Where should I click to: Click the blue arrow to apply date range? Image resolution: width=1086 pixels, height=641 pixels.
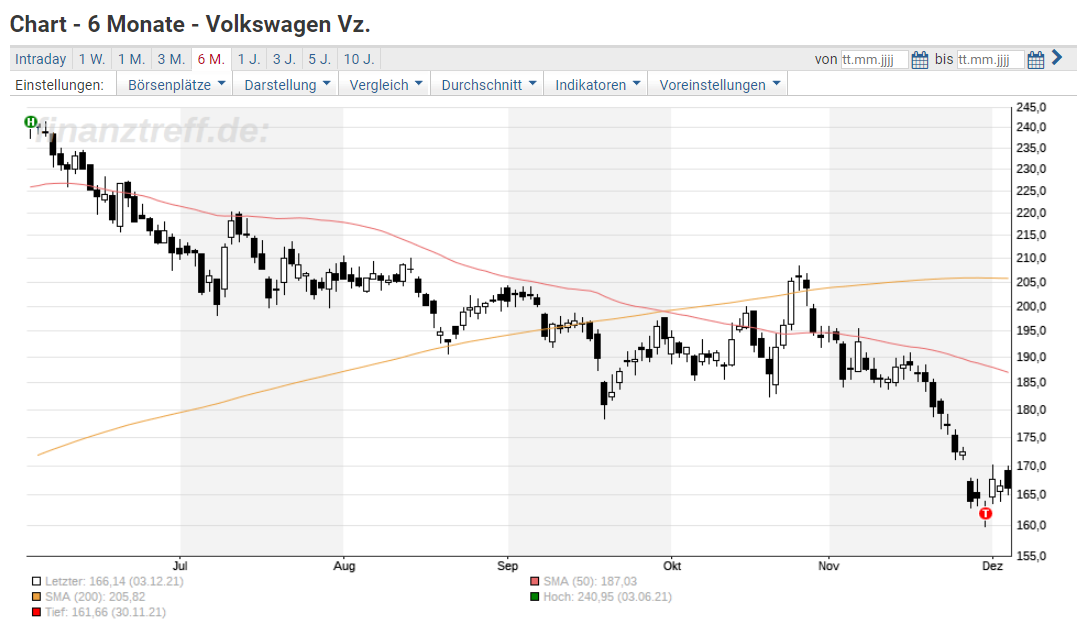tap(1057, 58)
